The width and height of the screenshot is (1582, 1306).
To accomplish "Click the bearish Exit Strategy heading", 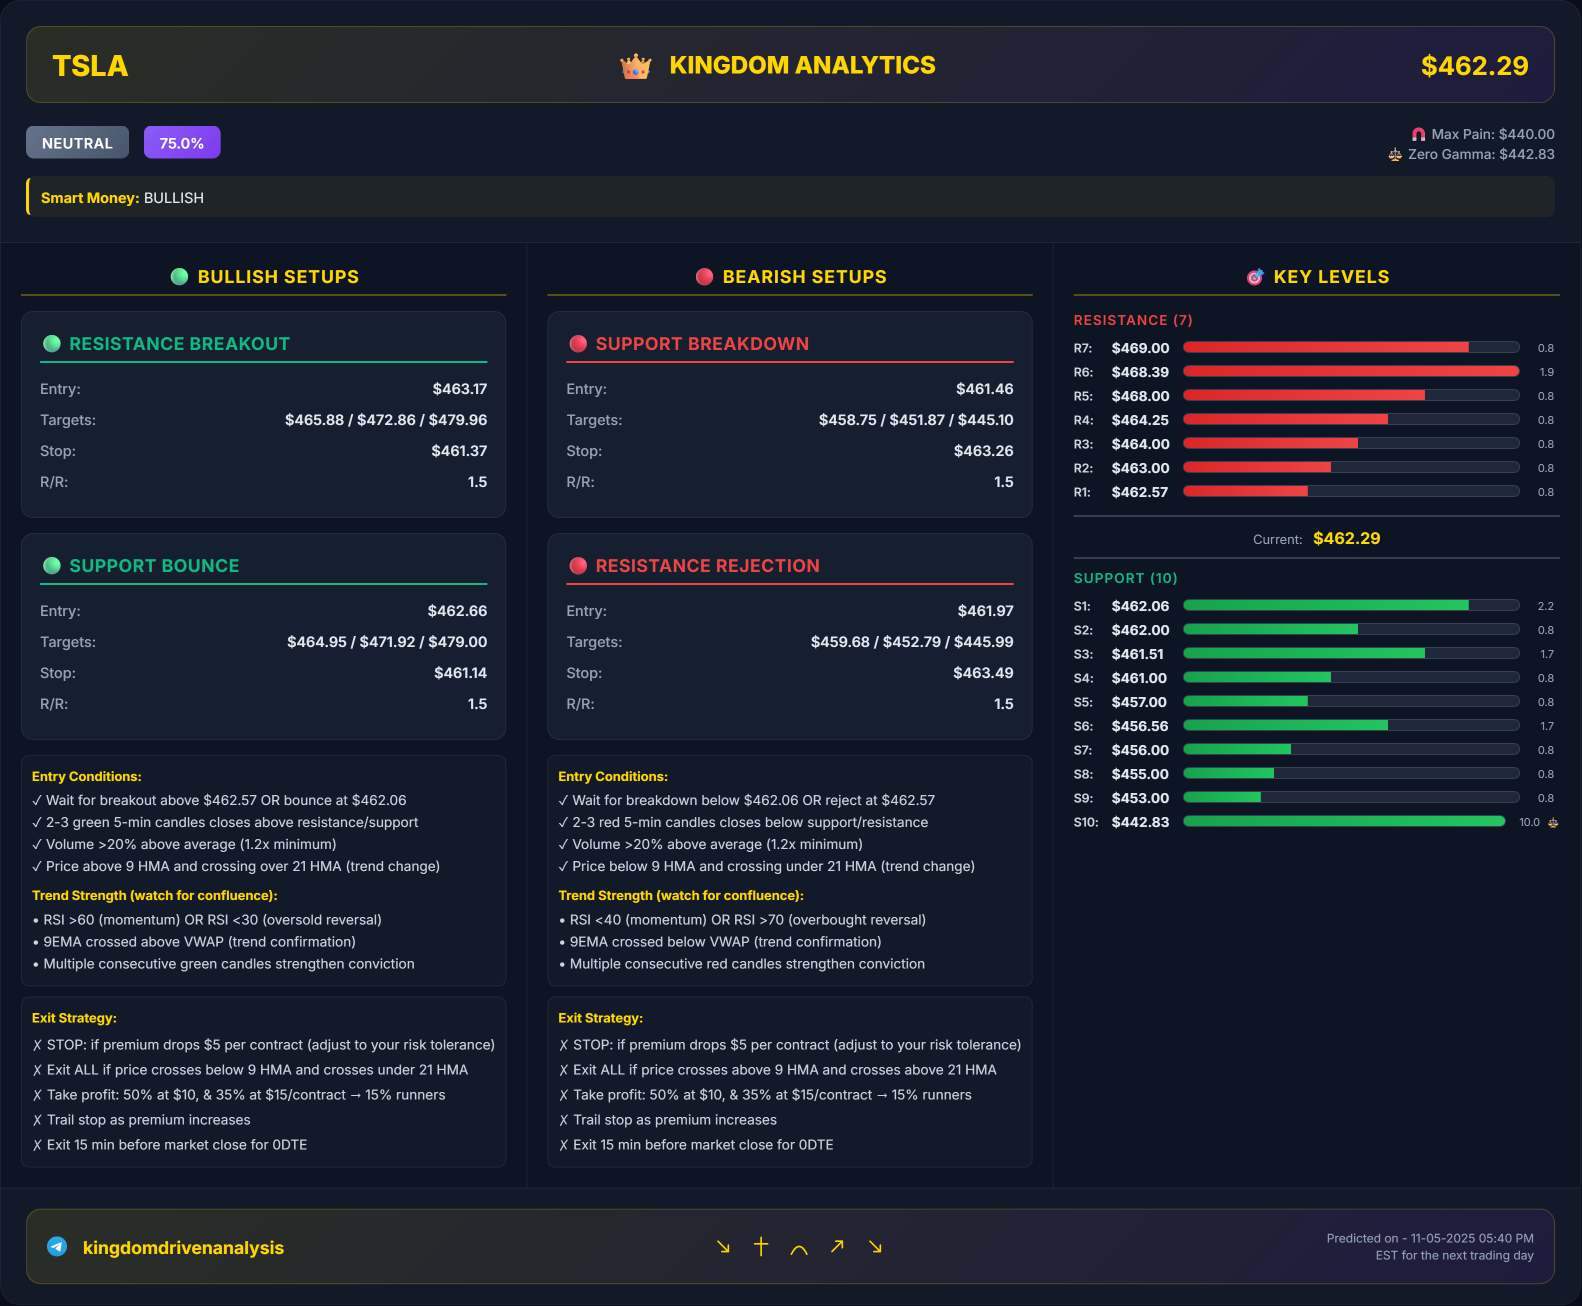I will click(x=600, y=1018).
